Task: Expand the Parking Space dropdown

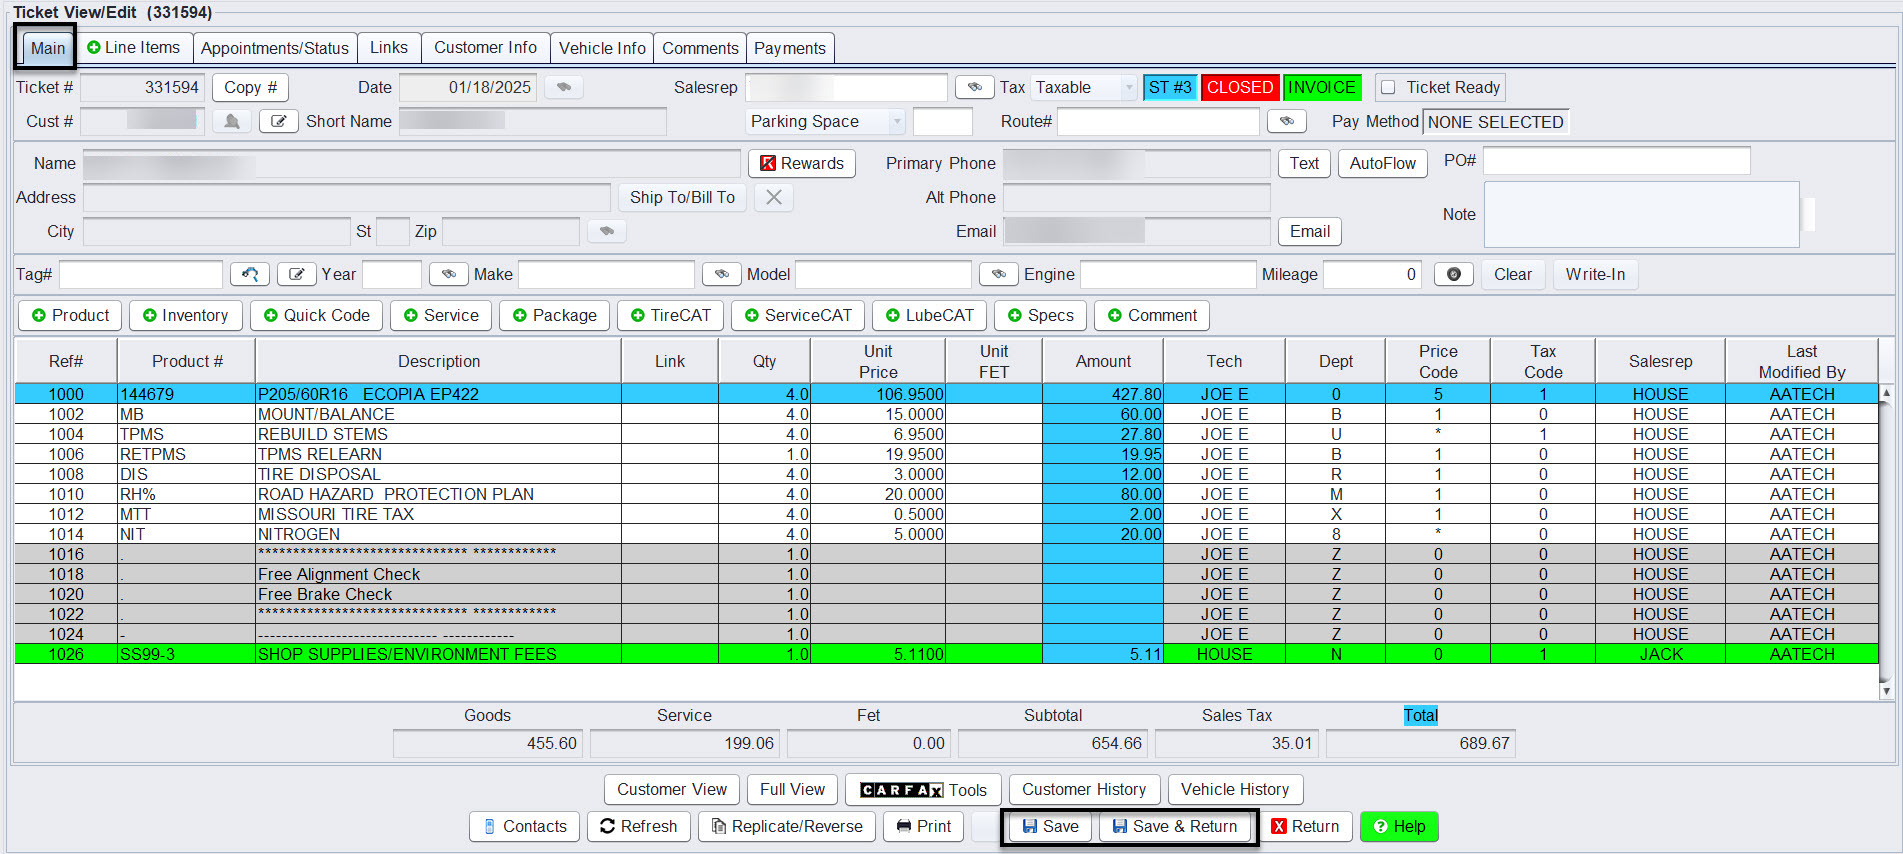Action: 896,122
